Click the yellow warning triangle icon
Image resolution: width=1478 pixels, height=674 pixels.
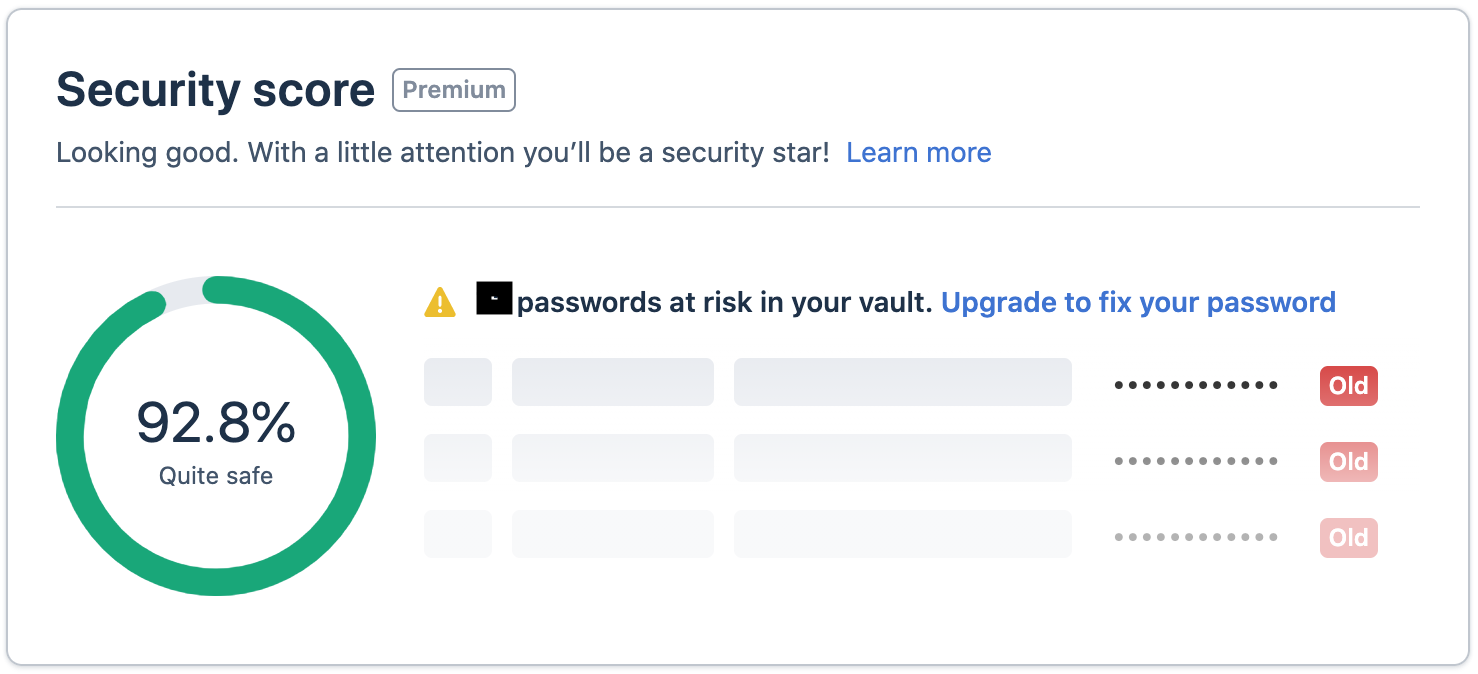(x=440, y=302)
